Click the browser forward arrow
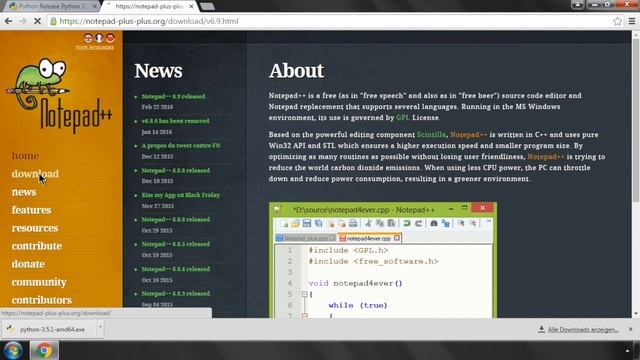The height and width of the screenshot is (360, 640). [23, 21]
